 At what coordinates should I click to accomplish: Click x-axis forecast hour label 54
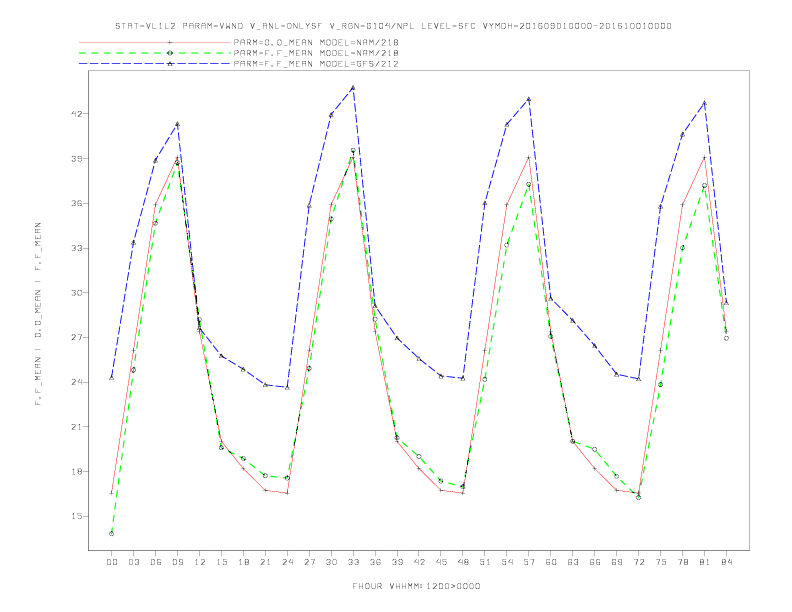click(x=507, y=562)
